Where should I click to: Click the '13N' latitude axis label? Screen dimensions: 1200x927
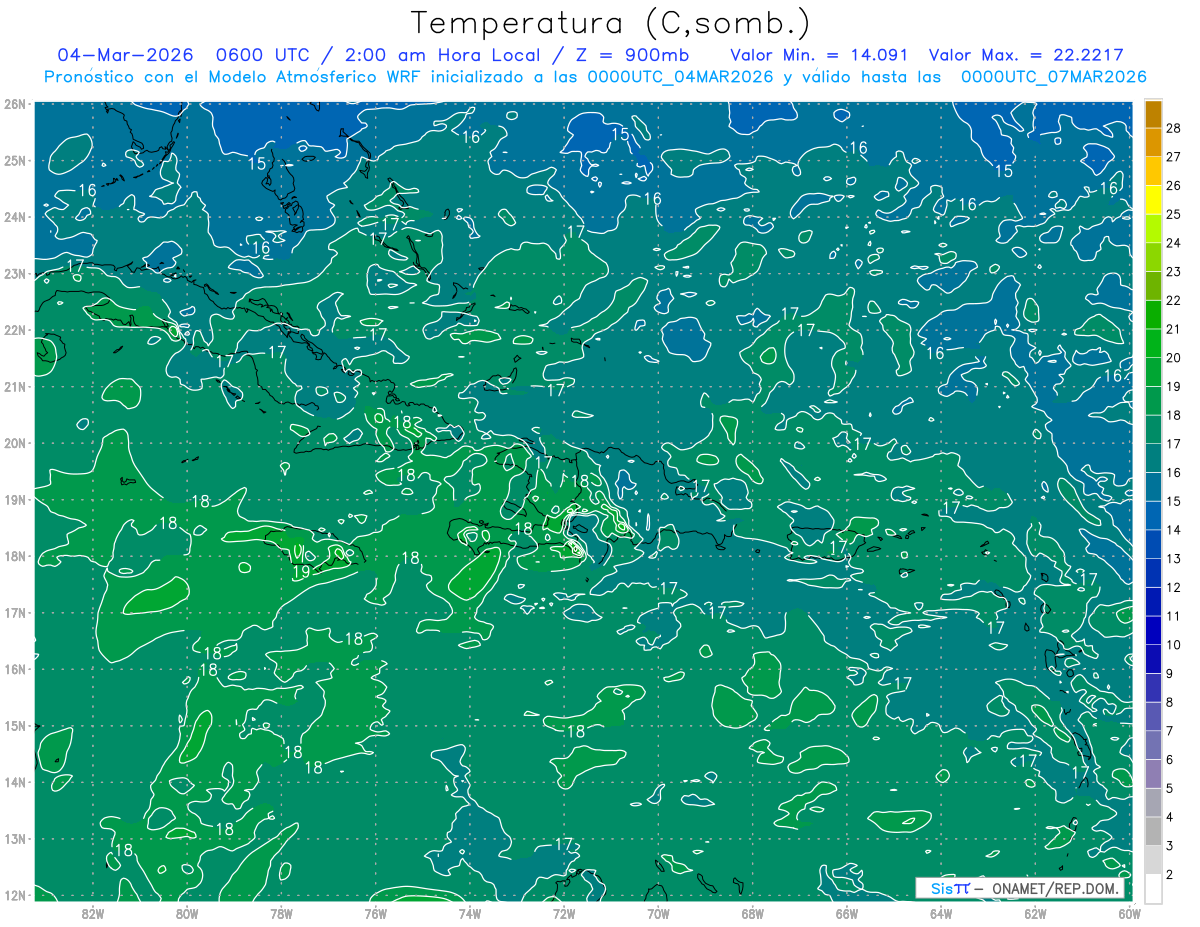[x=14, y=838]
